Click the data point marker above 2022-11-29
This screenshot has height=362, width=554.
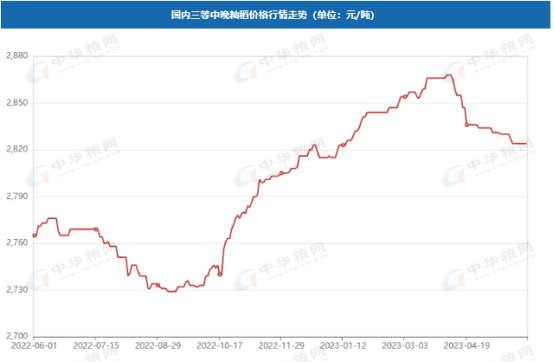coord(281,173)
